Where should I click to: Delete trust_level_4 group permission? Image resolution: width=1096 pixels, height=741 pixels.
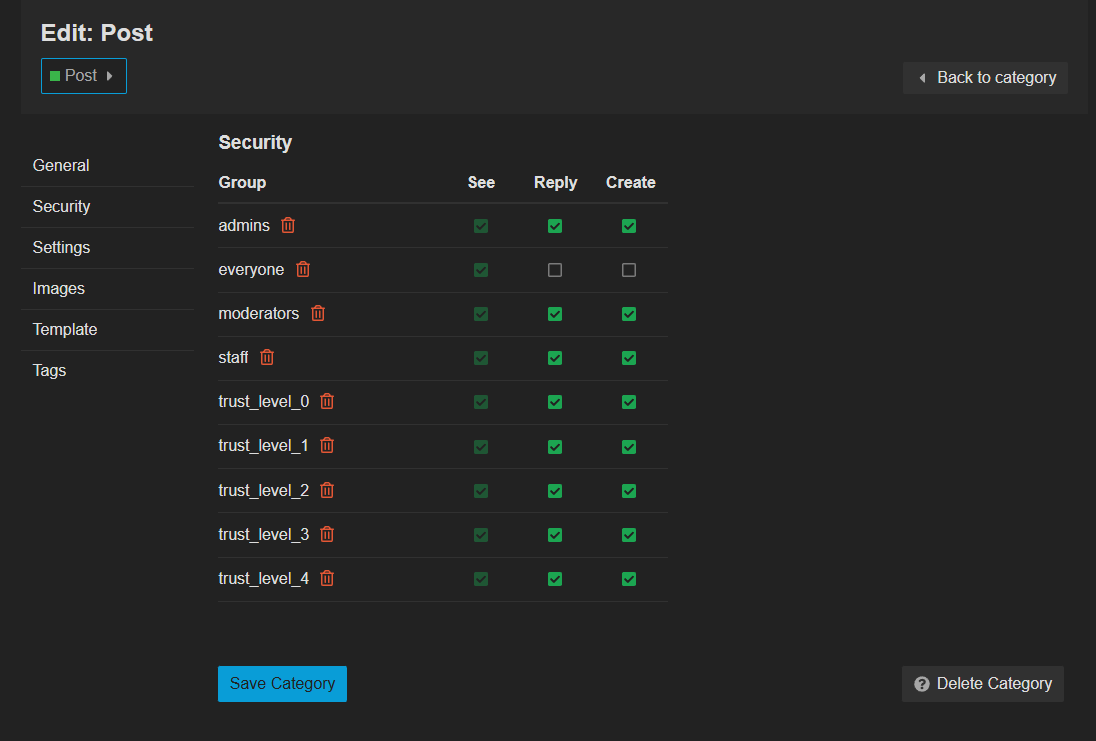coord(327,578)
